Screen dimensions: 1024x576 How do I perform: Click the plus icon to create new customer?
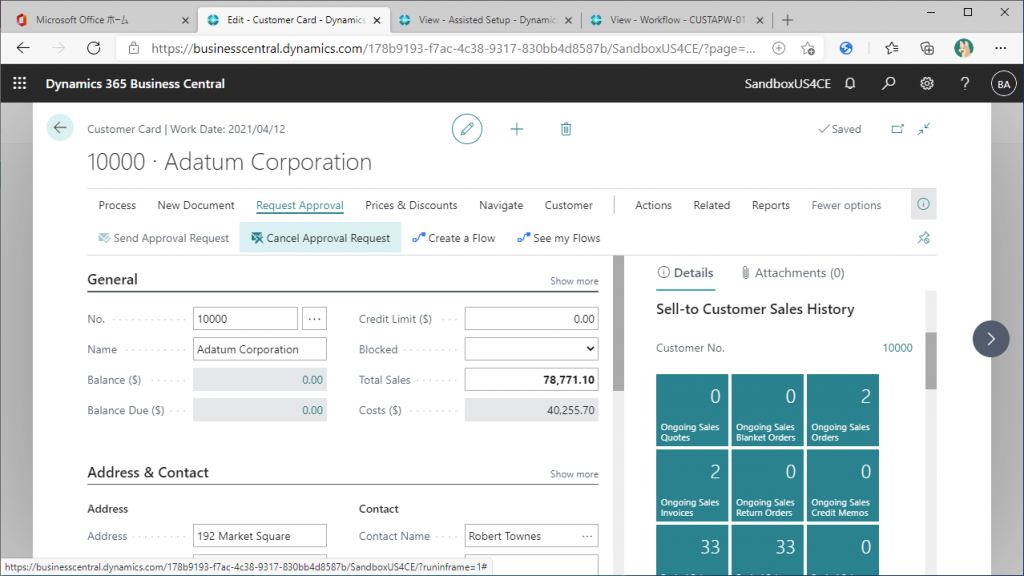(x=516, y=129)
